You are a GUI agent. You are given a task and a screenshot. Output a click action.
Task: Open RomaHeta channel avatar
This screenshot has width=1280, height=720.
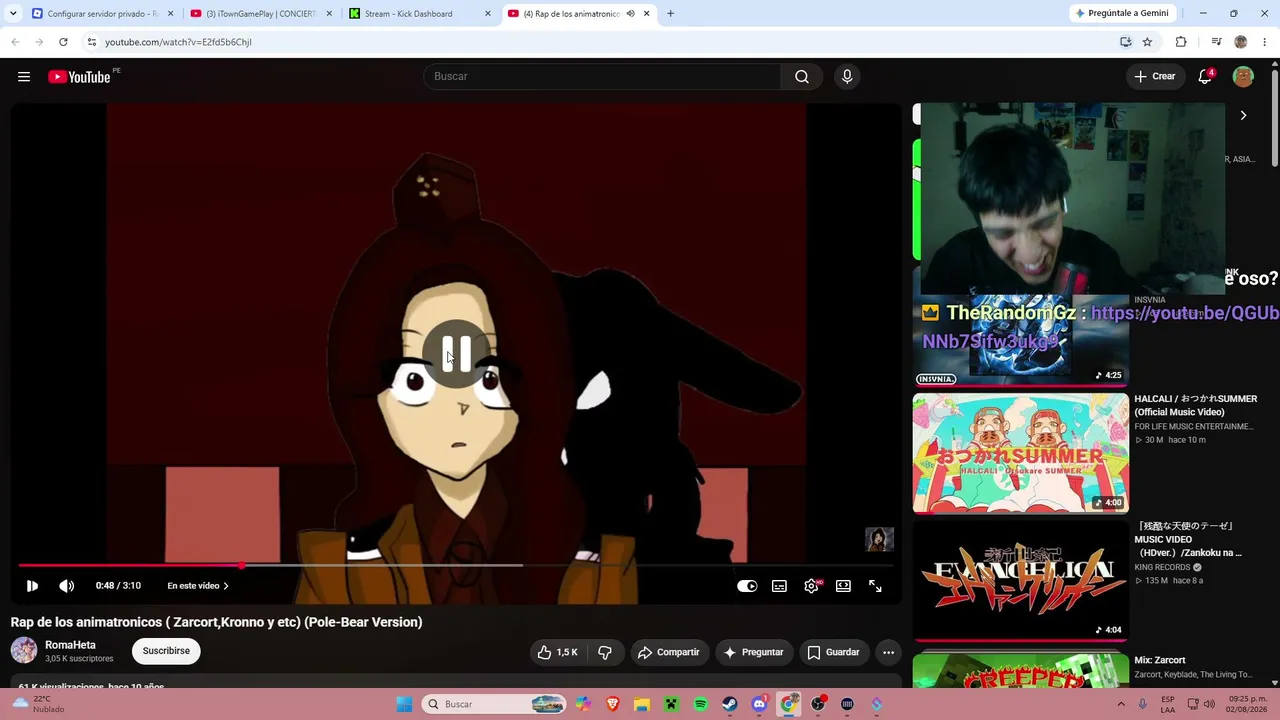pos(24,651)
